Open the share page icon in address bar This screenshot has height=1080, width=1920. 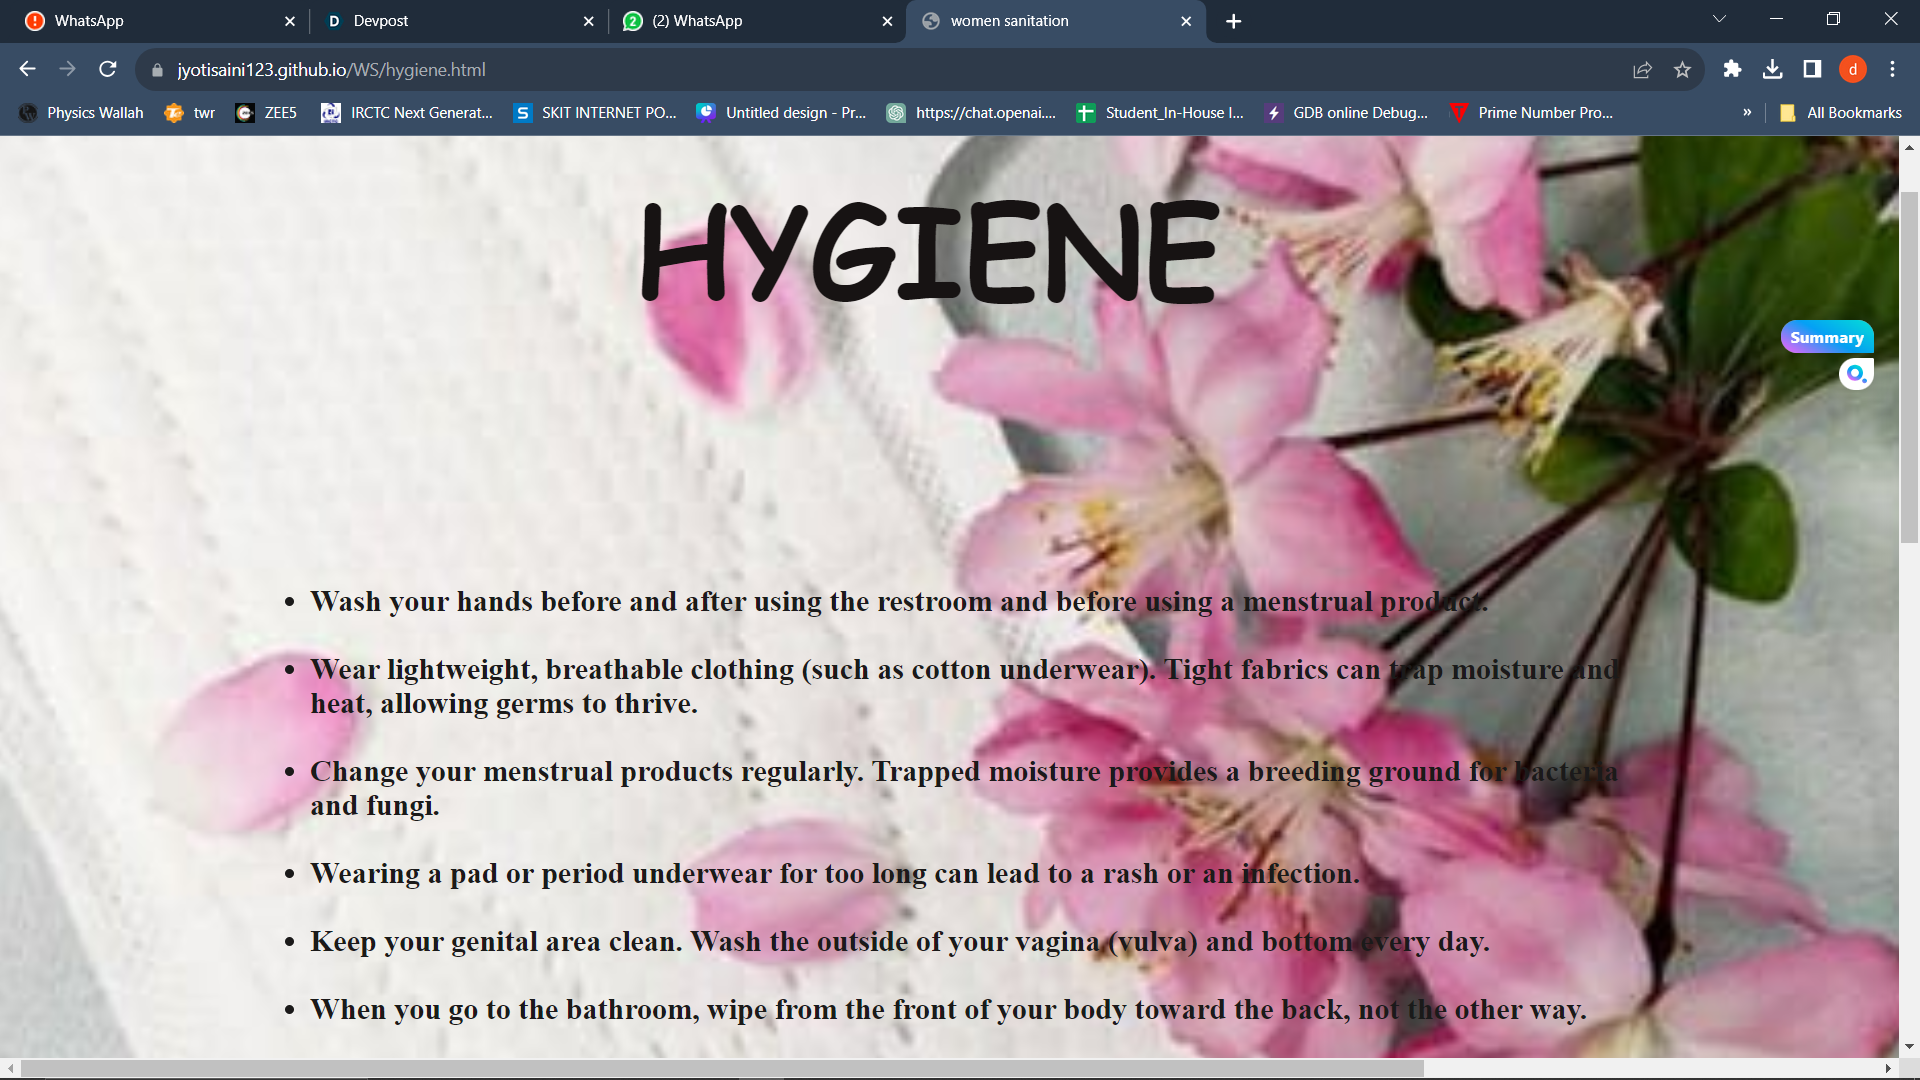pos(1642,69)
